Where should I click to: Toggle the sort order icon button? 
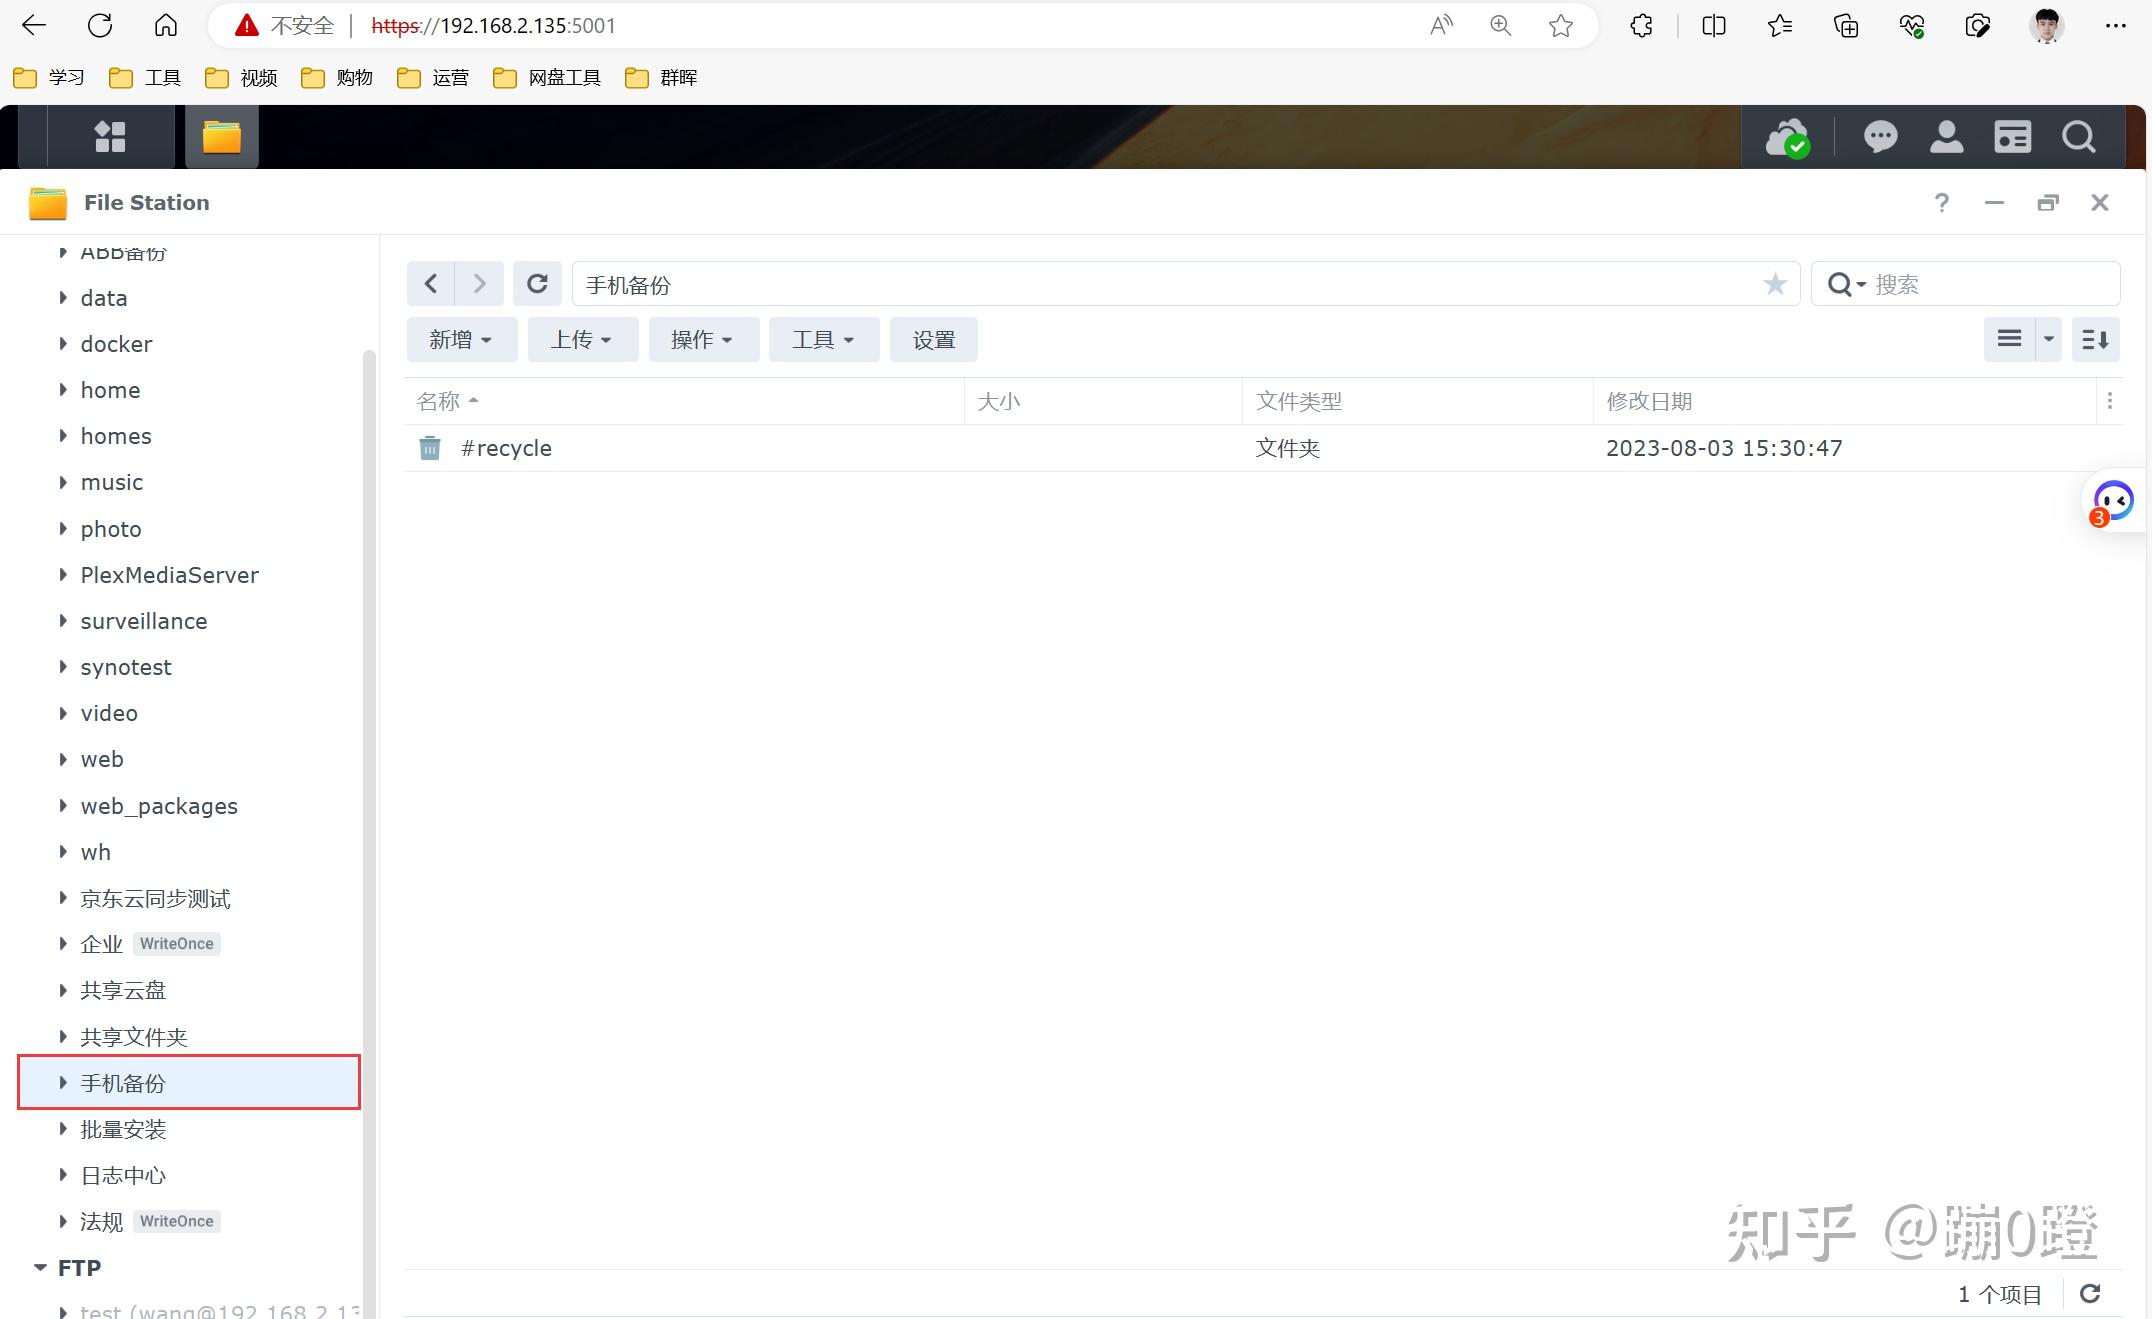coord(2095,340)
